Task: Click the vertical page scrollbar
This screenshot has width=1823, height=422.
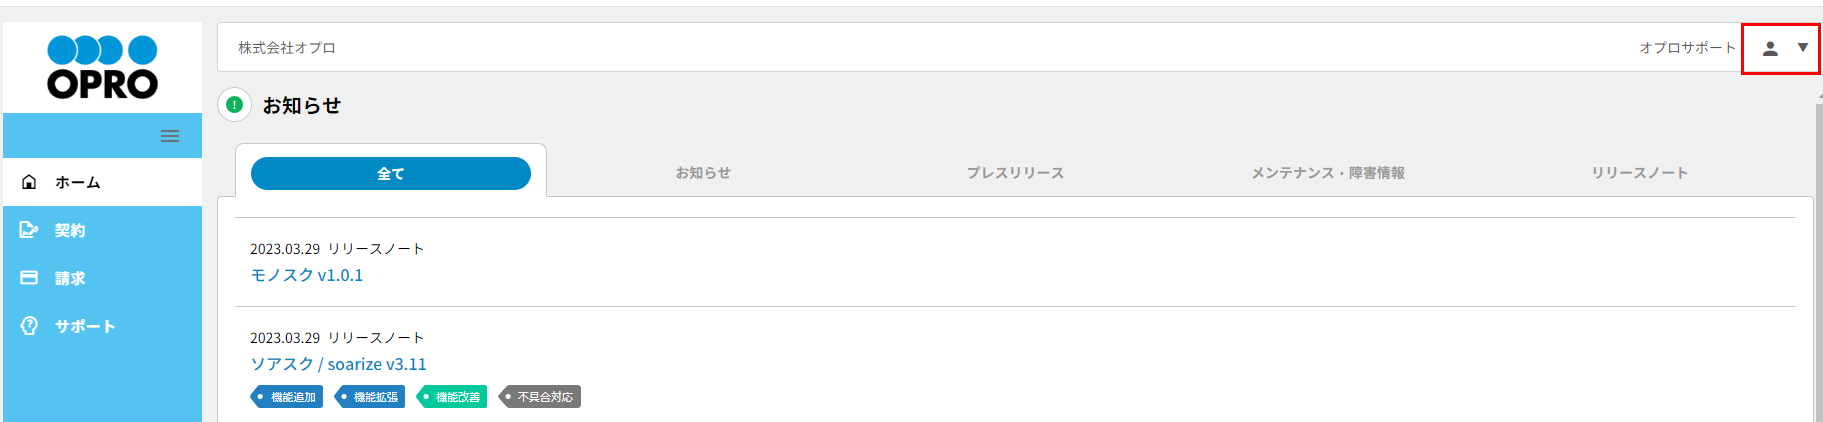Action: pos(1818,260)
